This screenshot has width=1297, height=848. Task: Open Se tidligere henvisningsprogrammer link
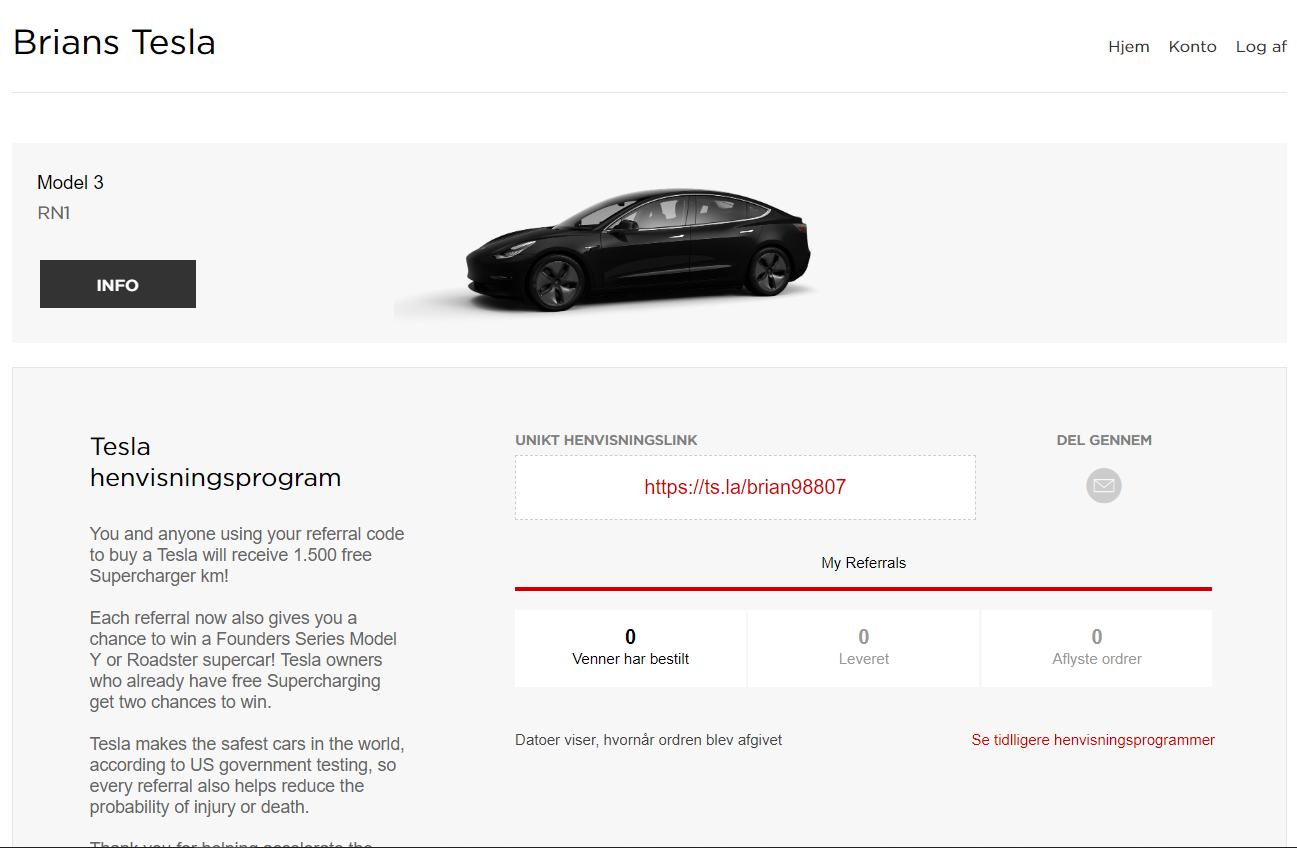click(1093, 740)
